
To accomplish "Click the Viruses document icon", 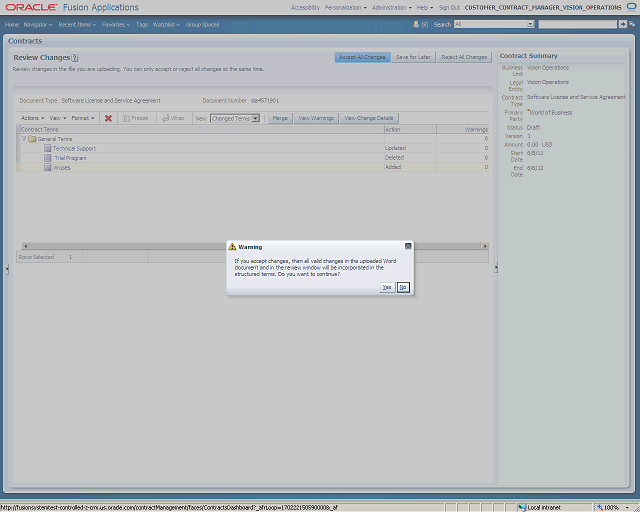I will coord(48,167).
